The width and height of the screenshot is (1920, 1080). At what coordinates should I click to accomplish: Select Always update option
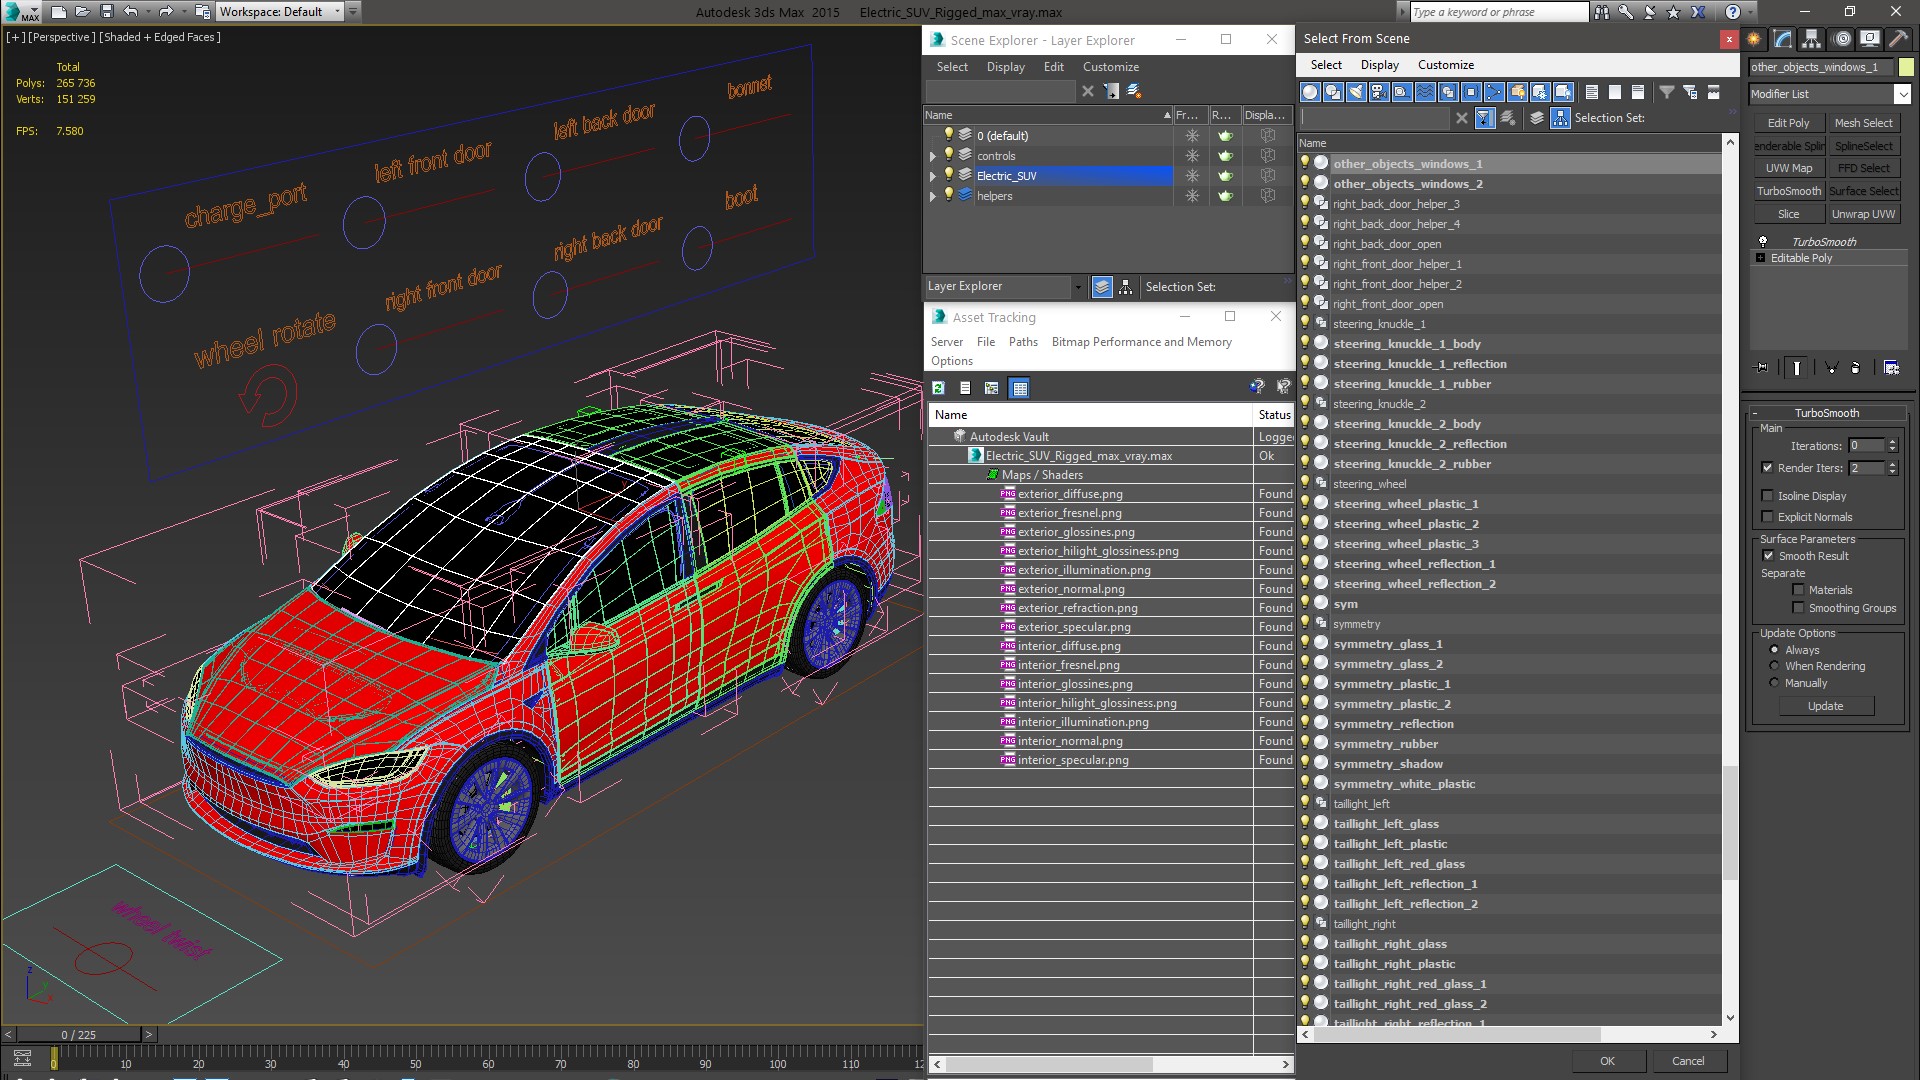tap(1774, 650)
